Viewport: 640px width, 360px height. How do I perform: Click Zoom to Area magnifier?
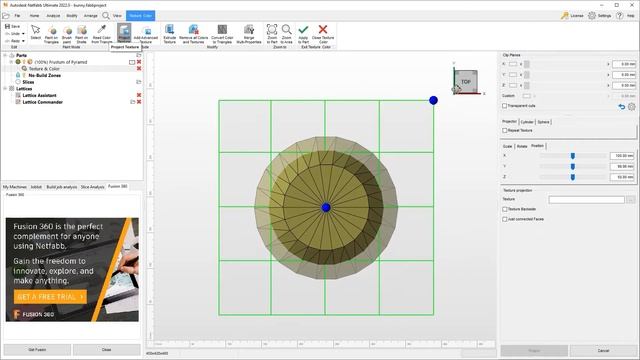pos(287,34)
